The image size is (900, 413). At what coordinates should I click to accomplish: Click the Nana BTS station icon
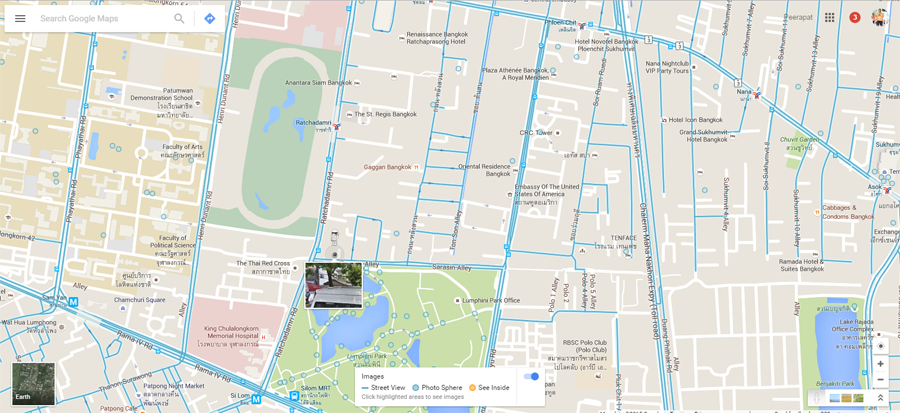click(x=757, y=95)
